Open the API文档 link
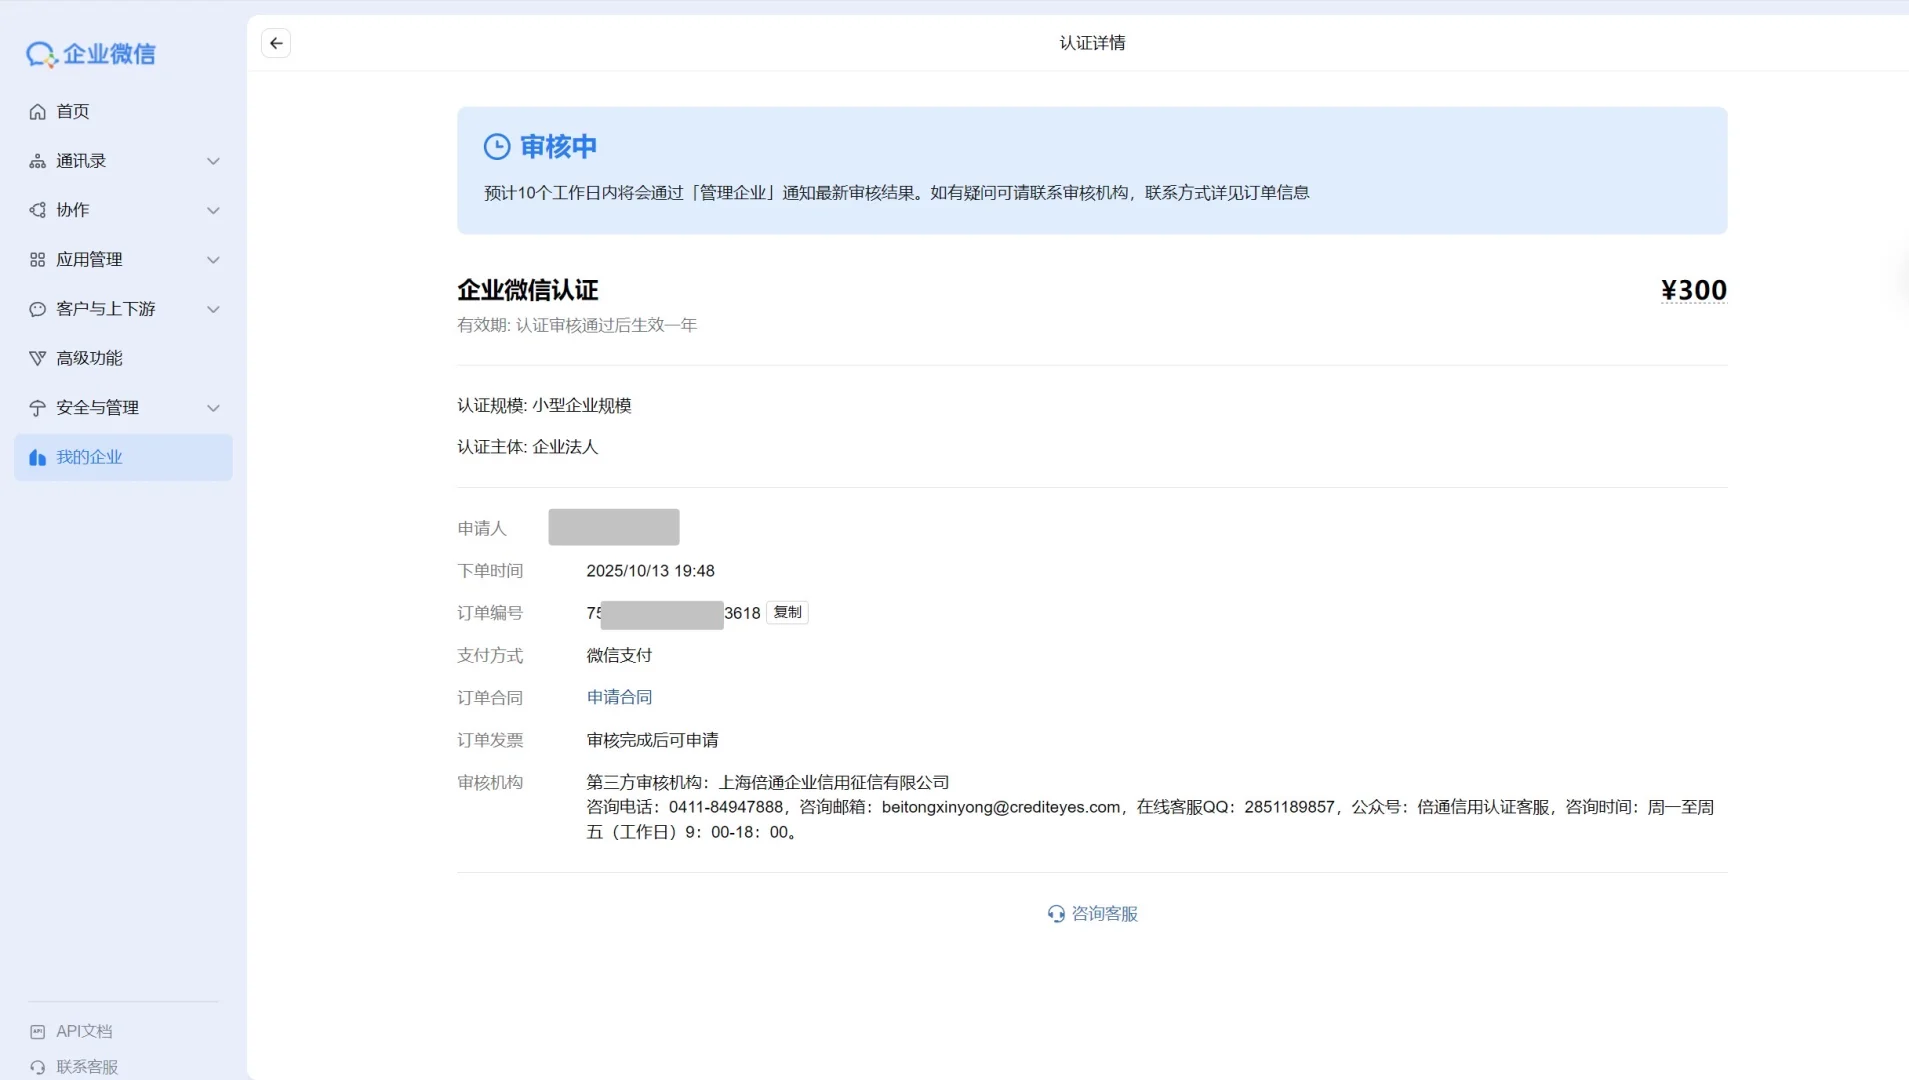 [84, 1032]
